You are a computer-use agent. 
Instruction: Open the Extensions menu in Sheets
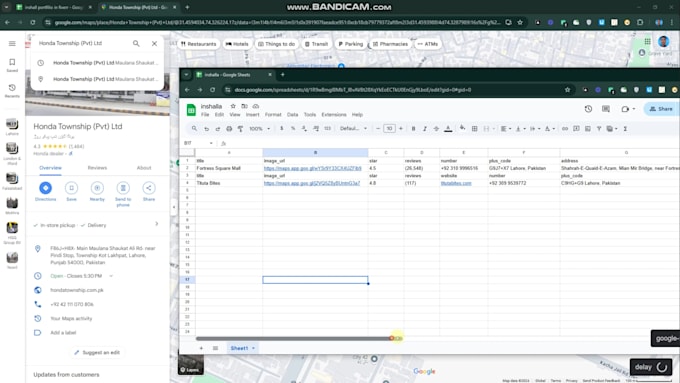pos(333,115)
